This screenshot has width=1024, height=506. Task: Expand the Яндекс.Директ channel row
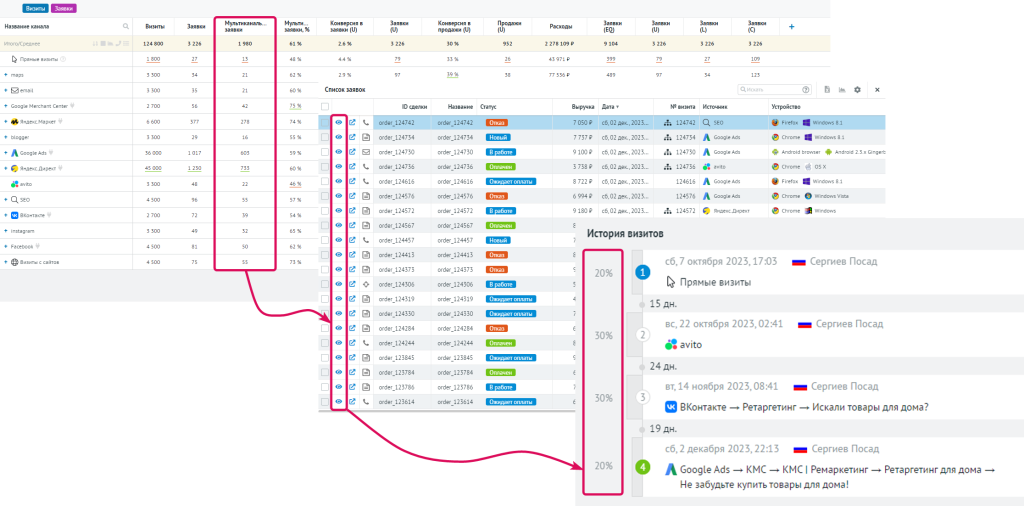click(5, 168)
